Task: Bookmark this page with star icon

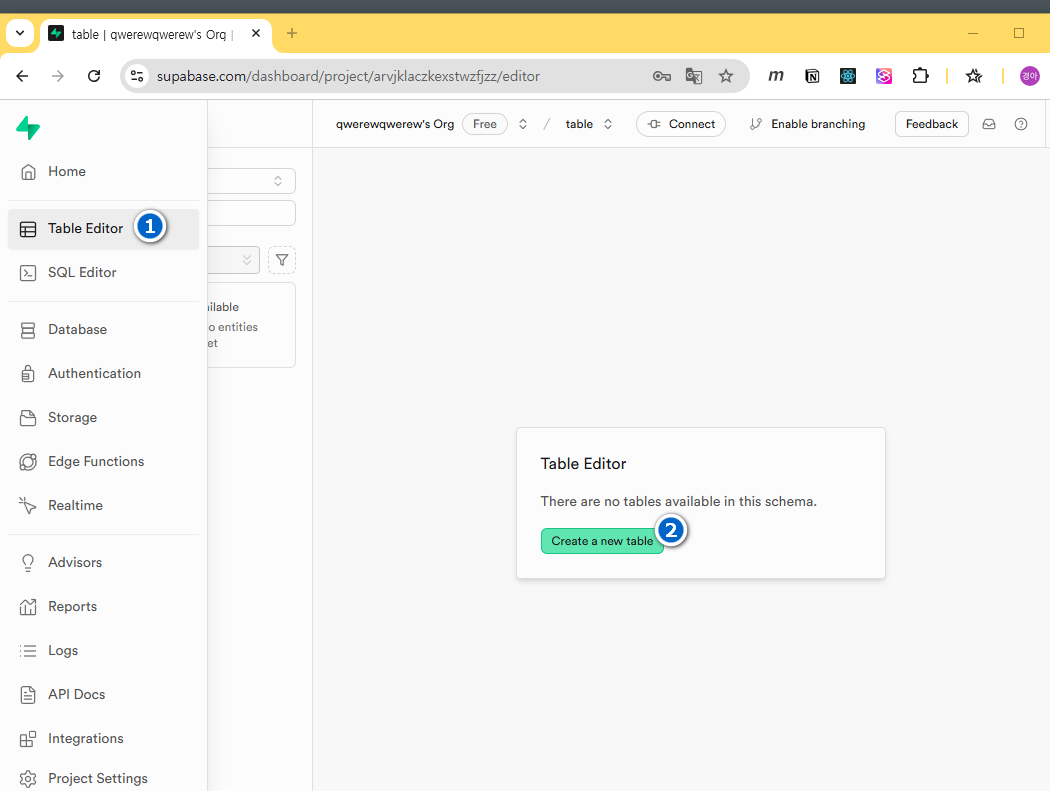Action: tap(726, 76)
